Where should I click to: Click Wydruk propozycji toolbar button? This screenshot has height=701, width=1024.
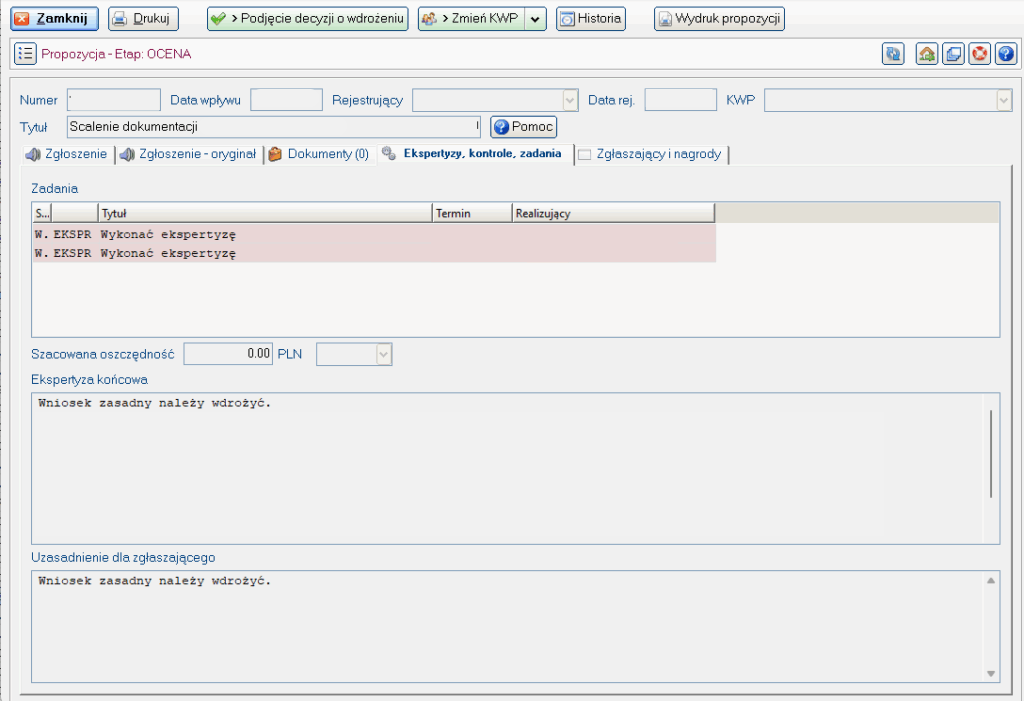pyautogui.click(x=719, y=18)
